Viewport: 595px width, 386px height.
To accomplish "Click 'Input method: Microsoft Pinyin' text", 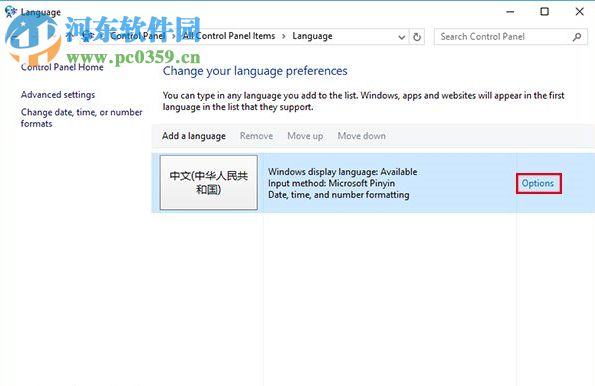I will (x=331, y=183).
